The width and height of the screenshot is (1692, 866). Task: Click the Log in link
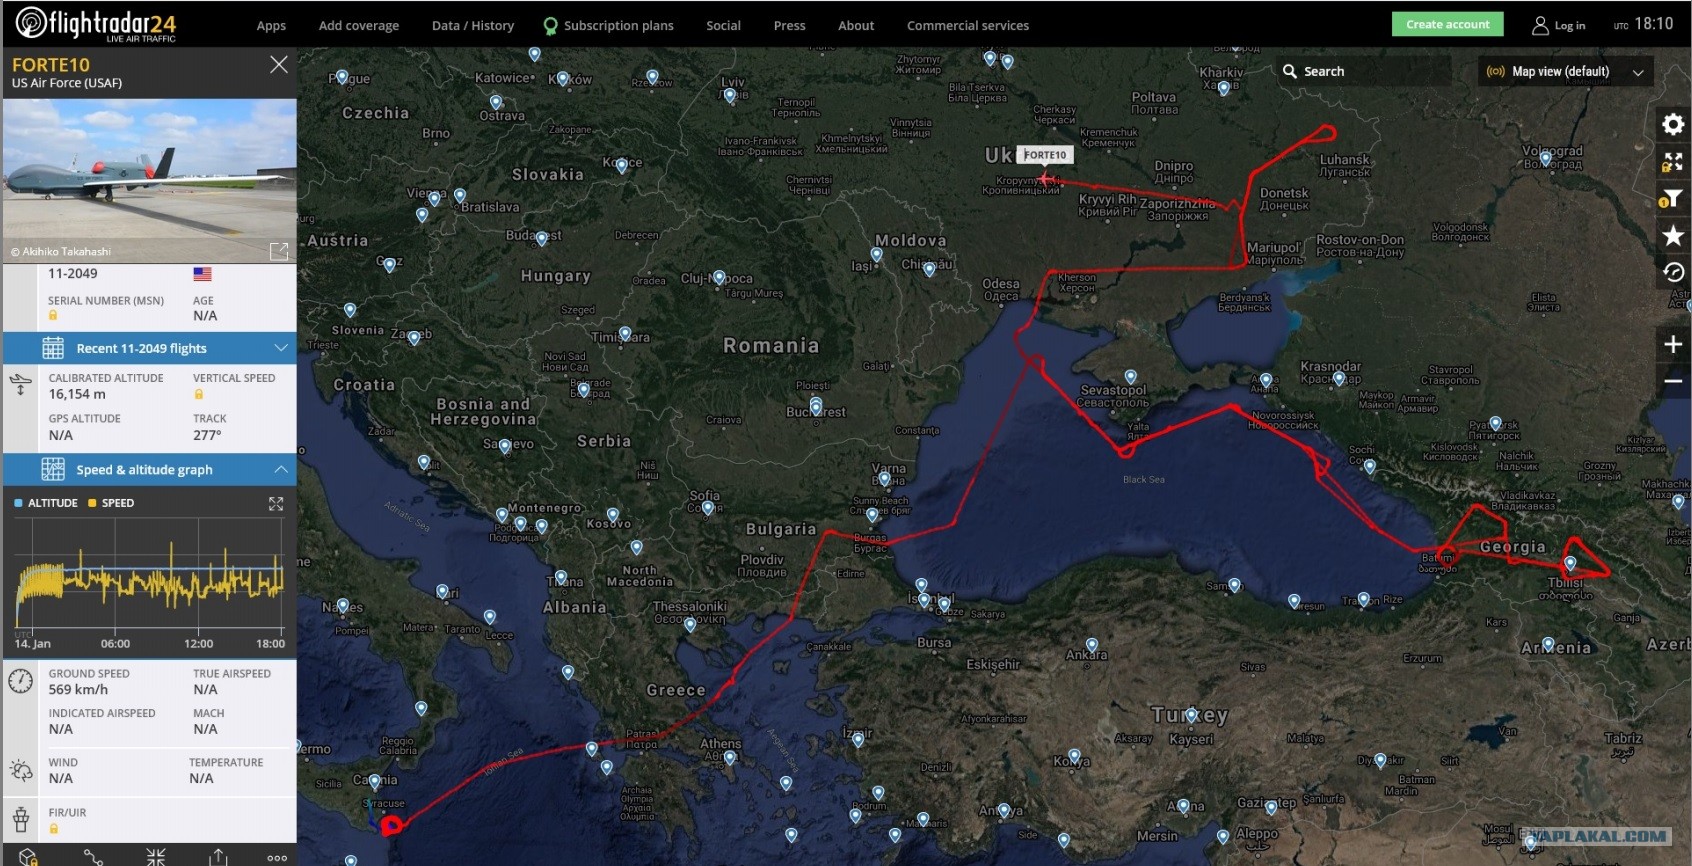pos(1569,26)
